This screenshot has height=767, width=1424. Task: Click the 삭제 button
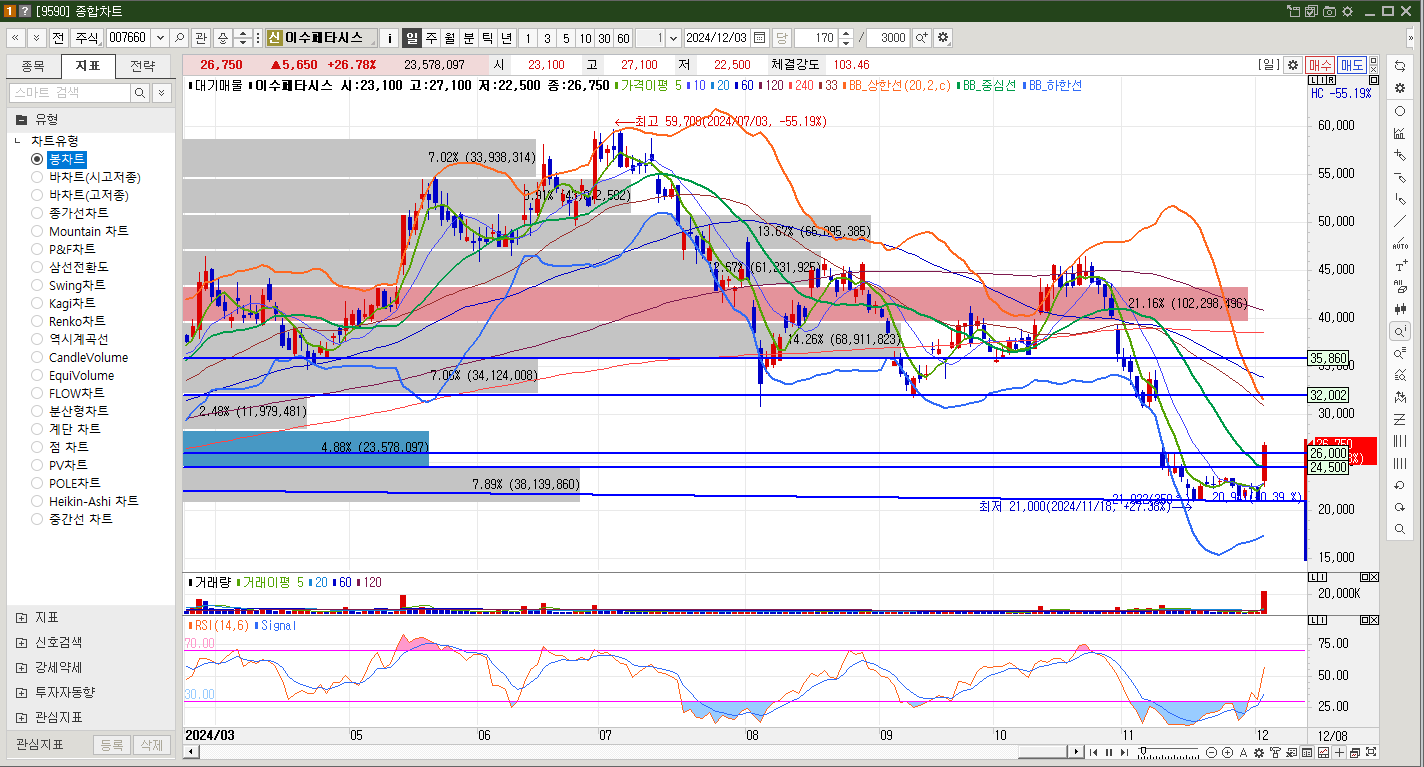click(x=151, y=745)
